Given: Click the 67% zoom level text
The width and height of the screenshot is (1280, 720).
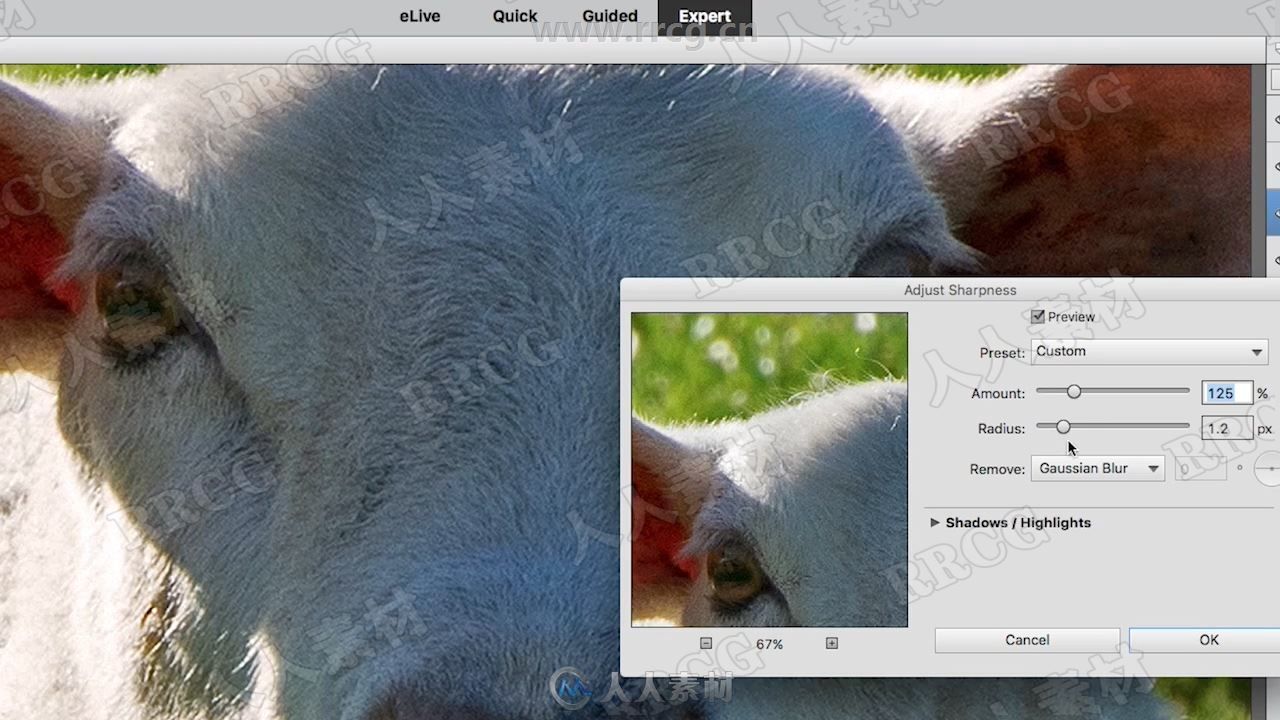Looking at the screenshot, I should coord(769,644).
